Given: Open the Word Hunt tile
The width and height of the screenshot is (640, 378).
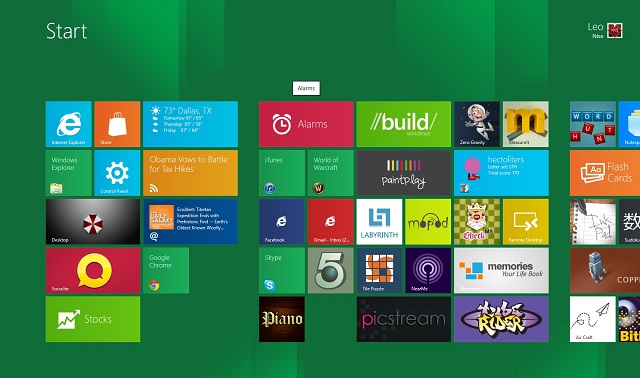Looking at the screenshot, I should click(593, 124).
